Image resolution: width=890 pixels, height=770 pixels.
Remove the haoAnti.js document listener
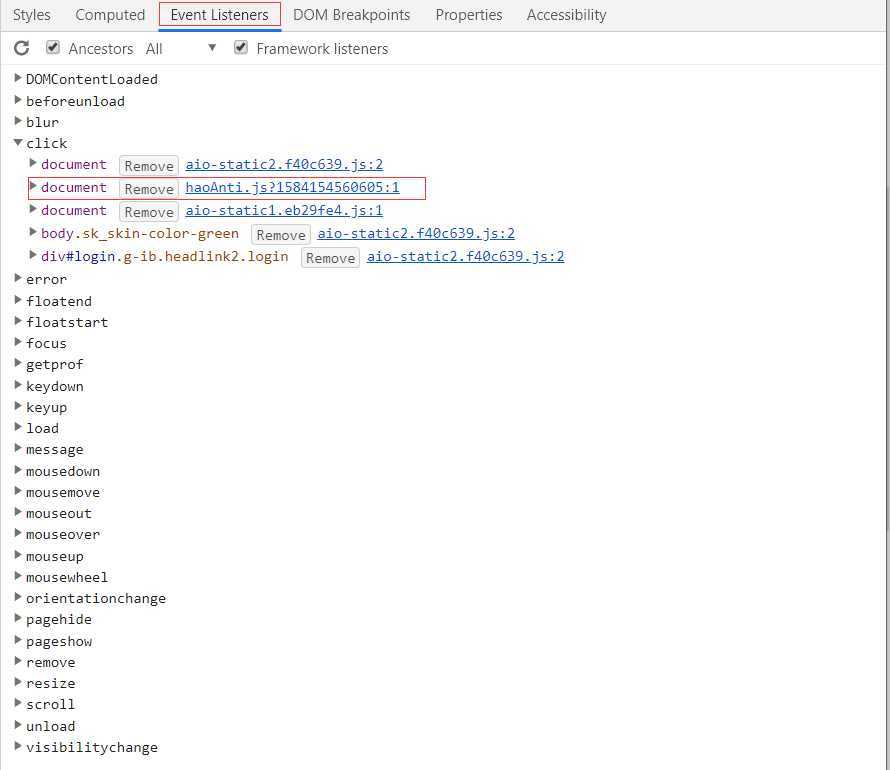(x=149, y=188)
